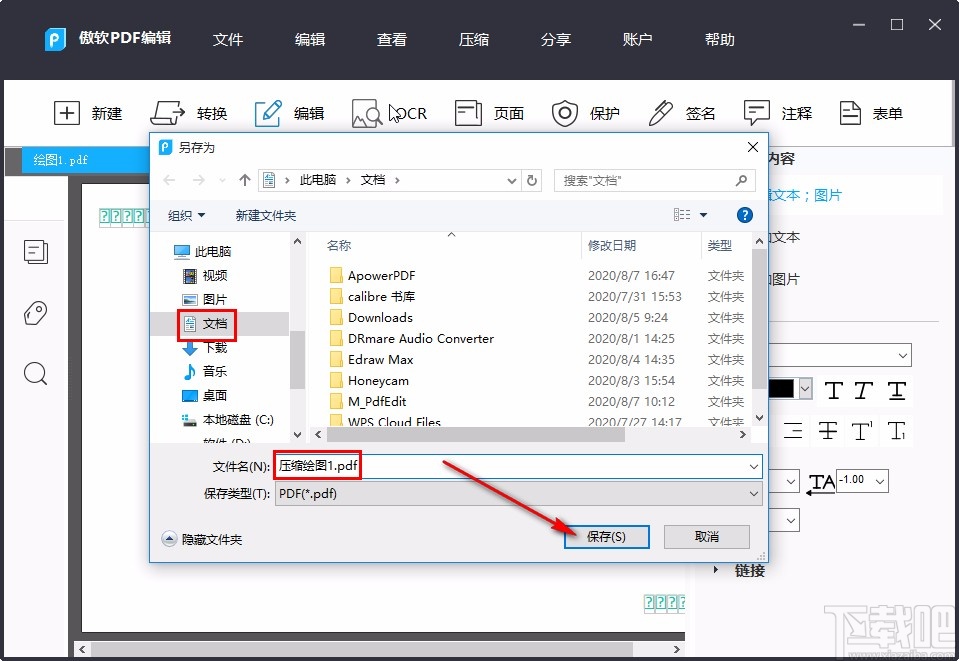Toggle underline text formatting
Viewport: 959px width, 661px height.
click(x=897, y=390)
